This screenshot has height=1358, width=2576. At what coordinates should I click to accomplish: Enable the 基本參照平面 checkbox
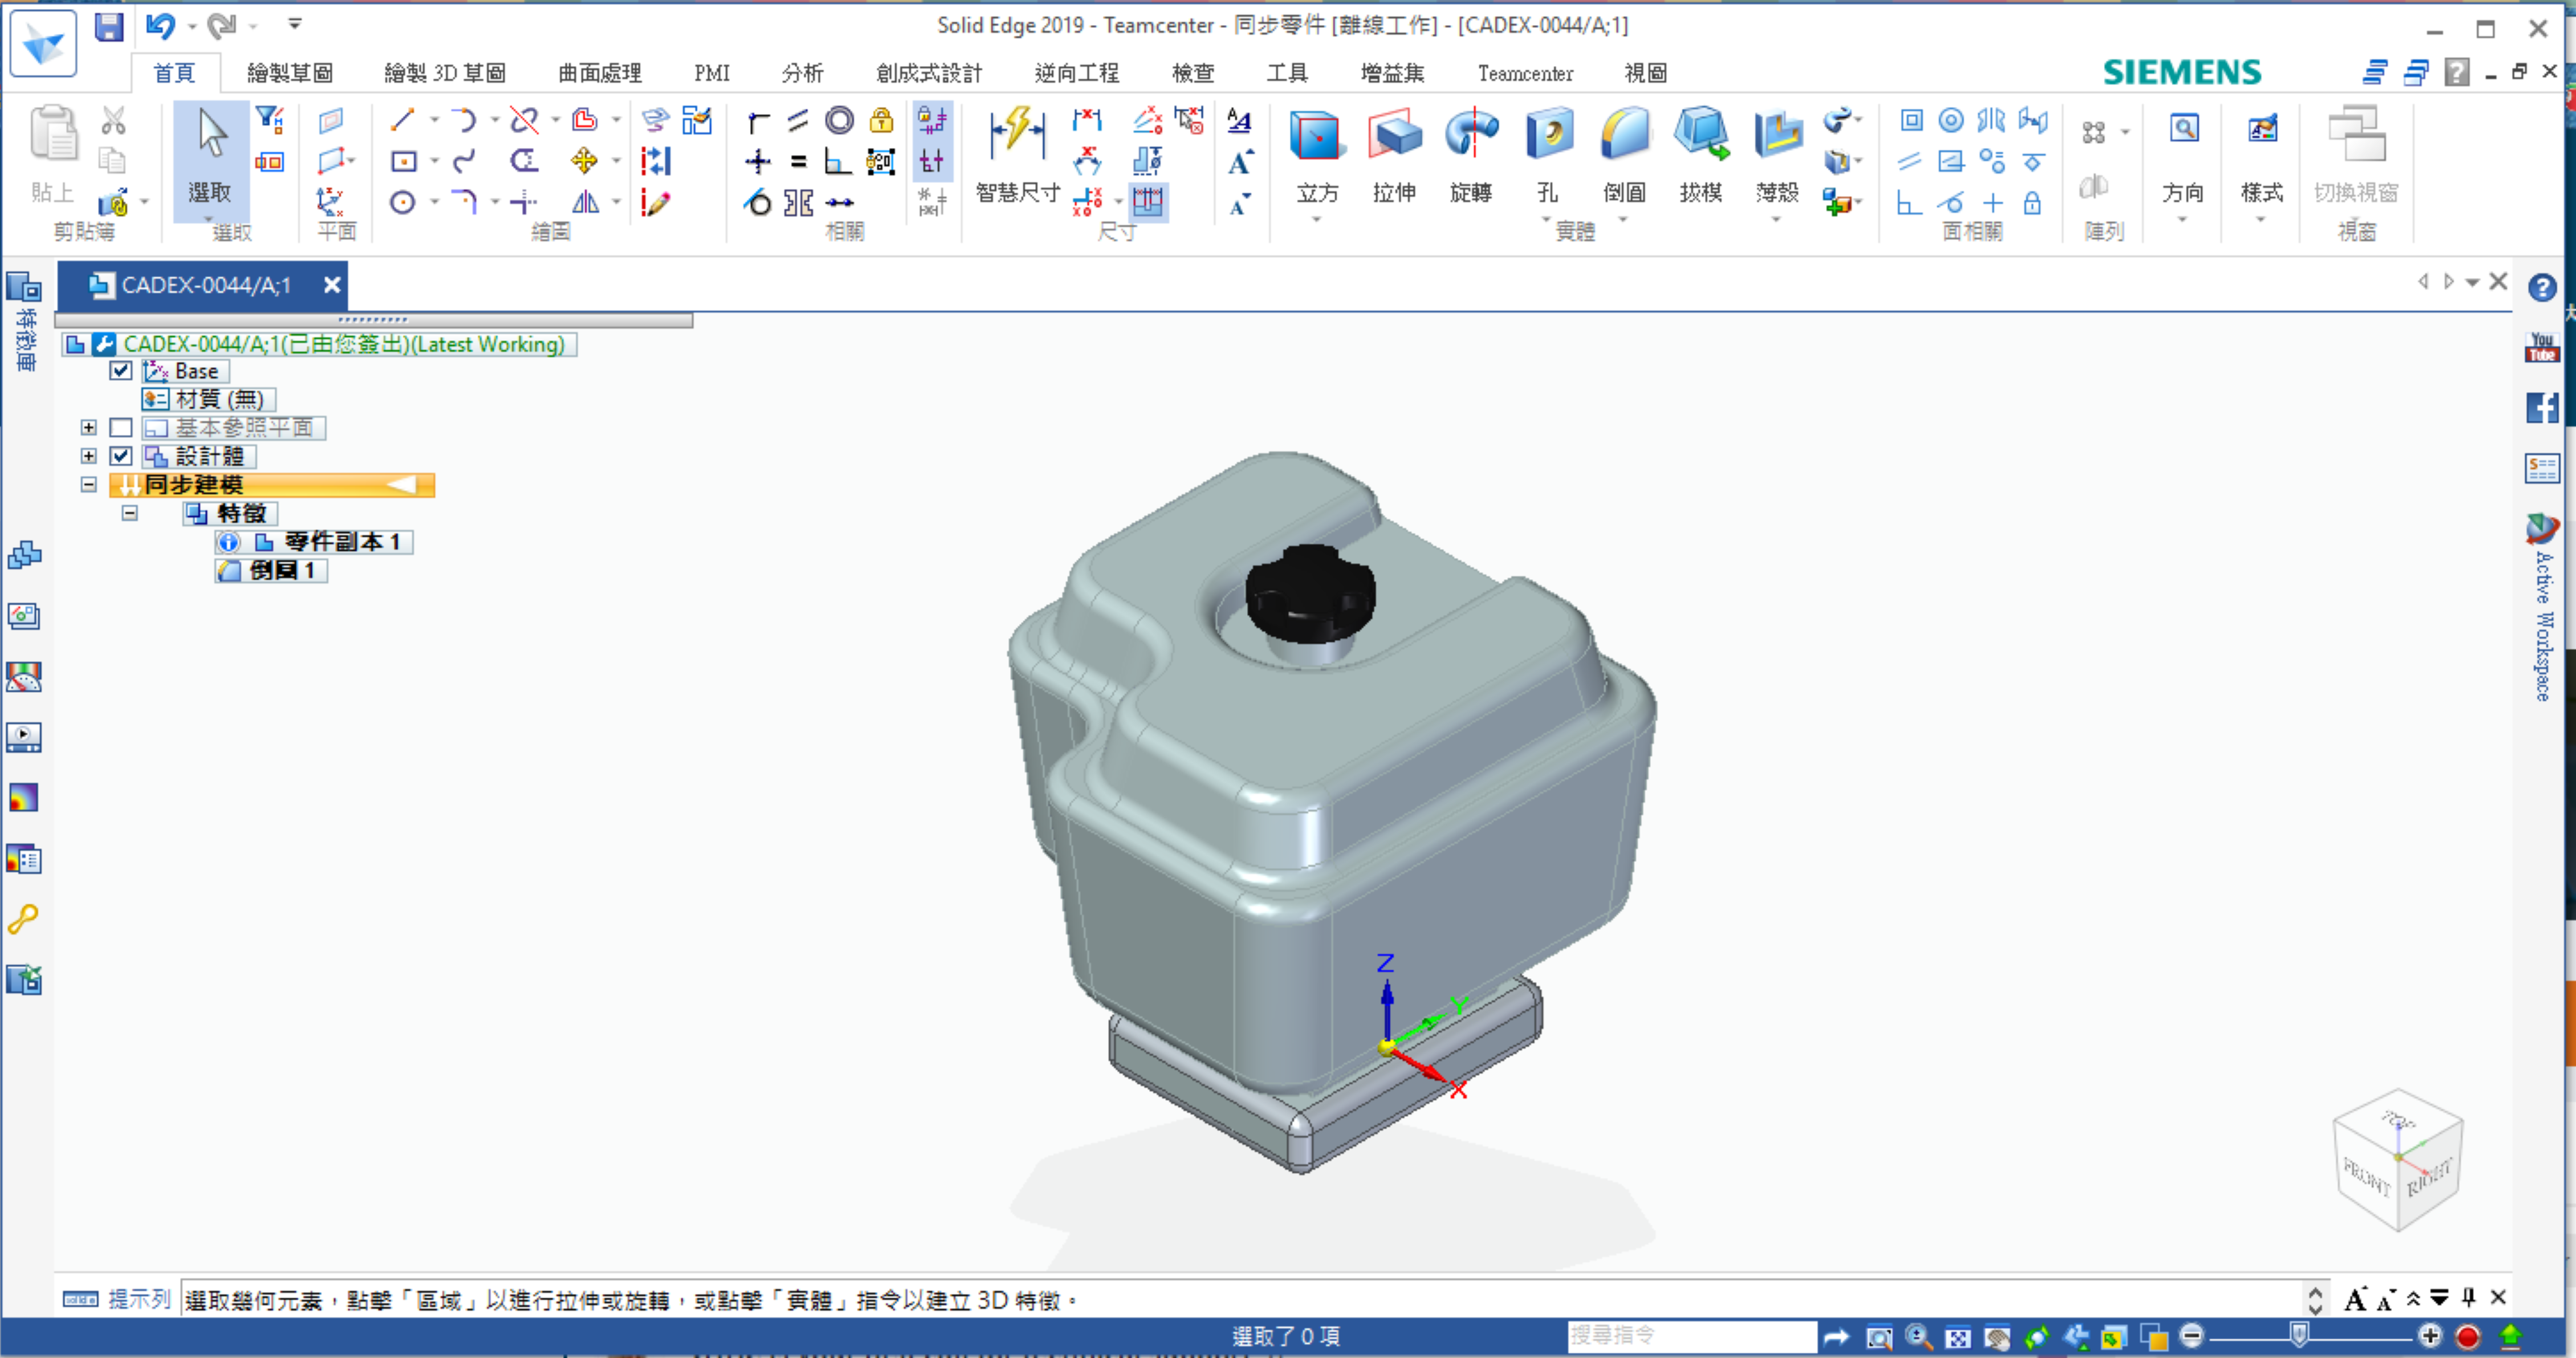coord(121,428)
